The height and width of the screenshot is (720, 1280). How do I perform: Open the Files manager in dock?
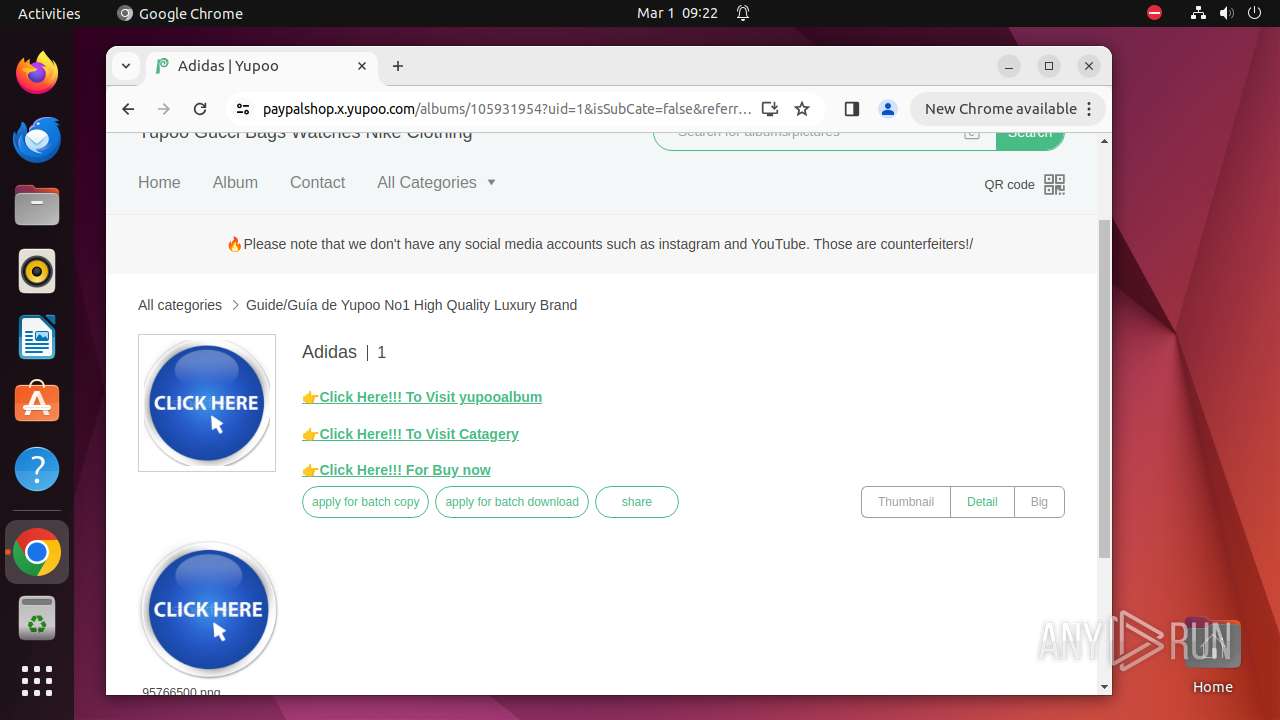point(37,205)
